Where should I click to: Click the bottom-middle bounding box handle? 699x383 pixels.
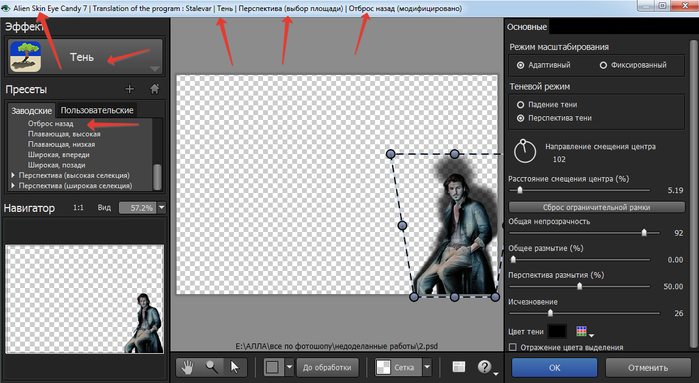[x=454, y=297]
